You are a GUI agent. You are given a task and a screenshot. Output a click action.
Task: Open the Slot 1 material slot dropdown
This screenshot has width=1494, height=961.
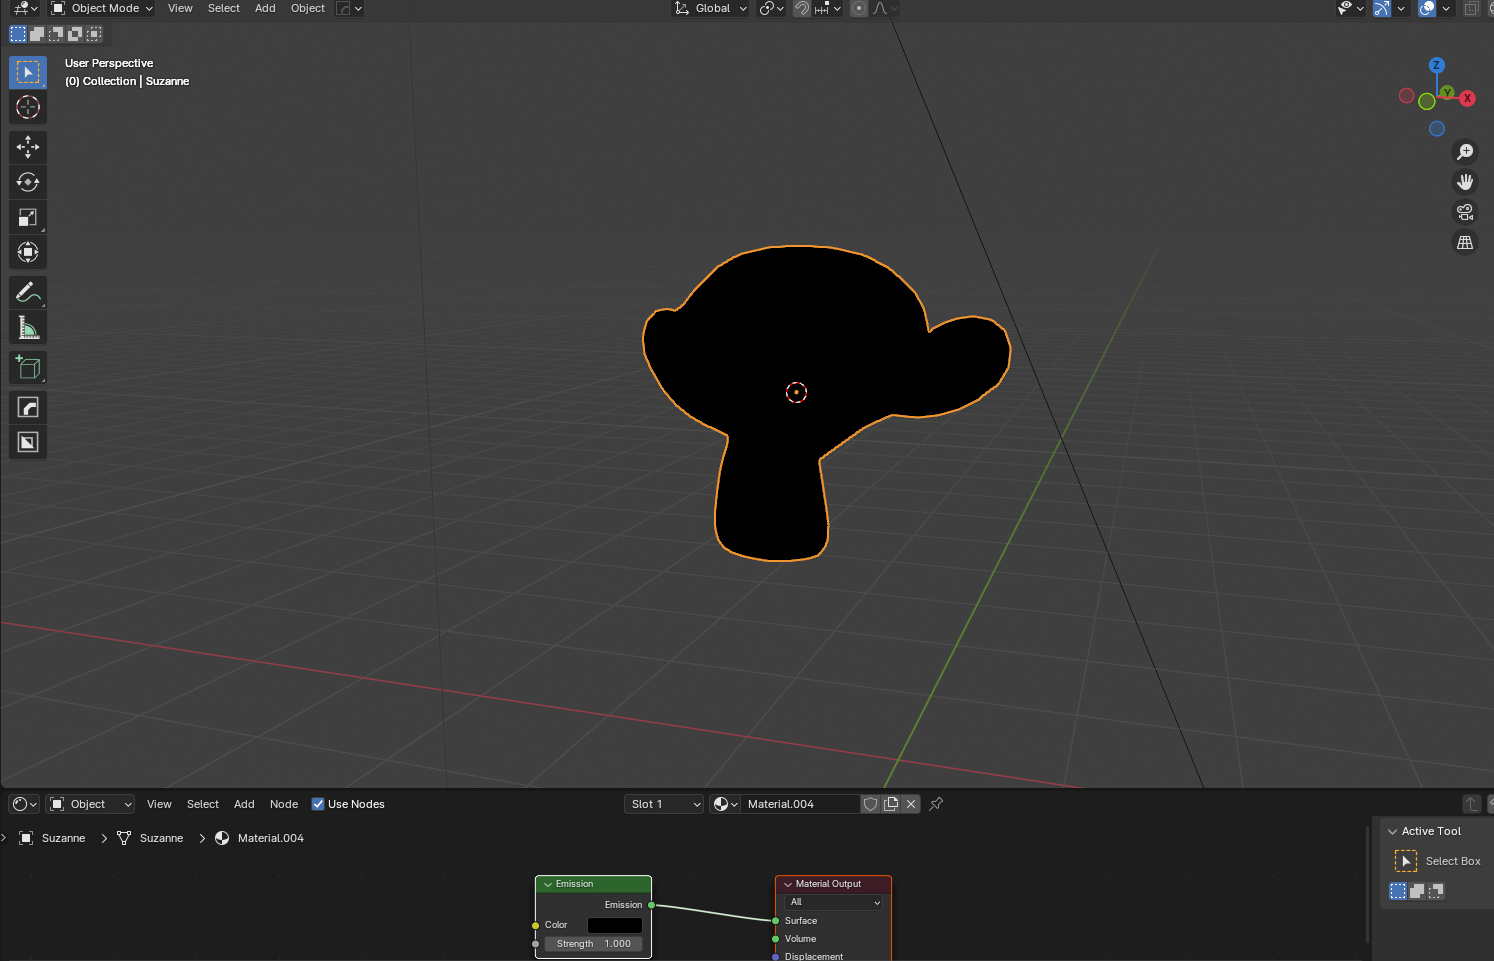[663, 804]
